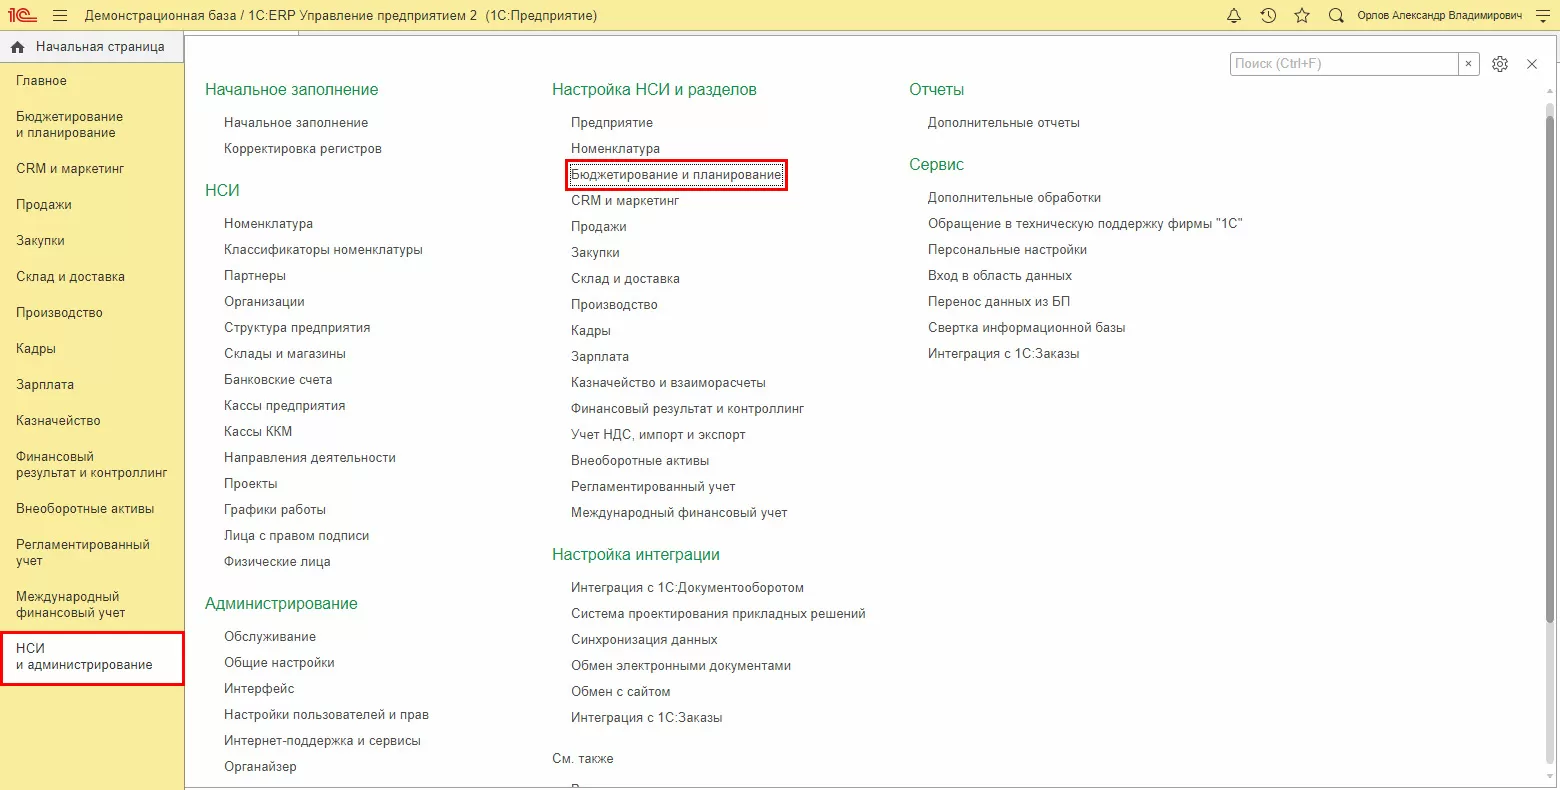Close the section menu panel

click(1532, 64)
